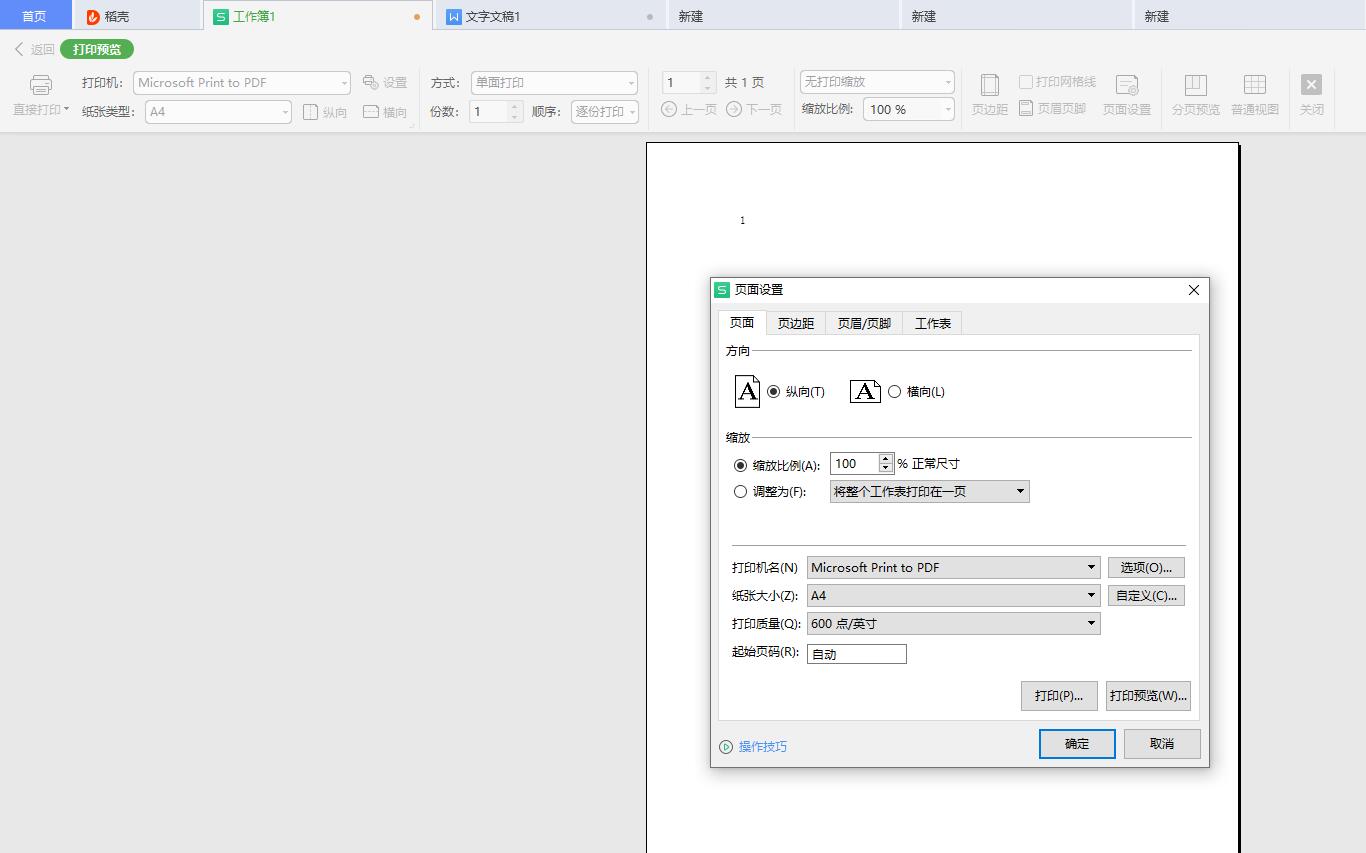Select portrait orientation radio button
Viewport: 1366px width, 853px height.
[x=773, y=392]
